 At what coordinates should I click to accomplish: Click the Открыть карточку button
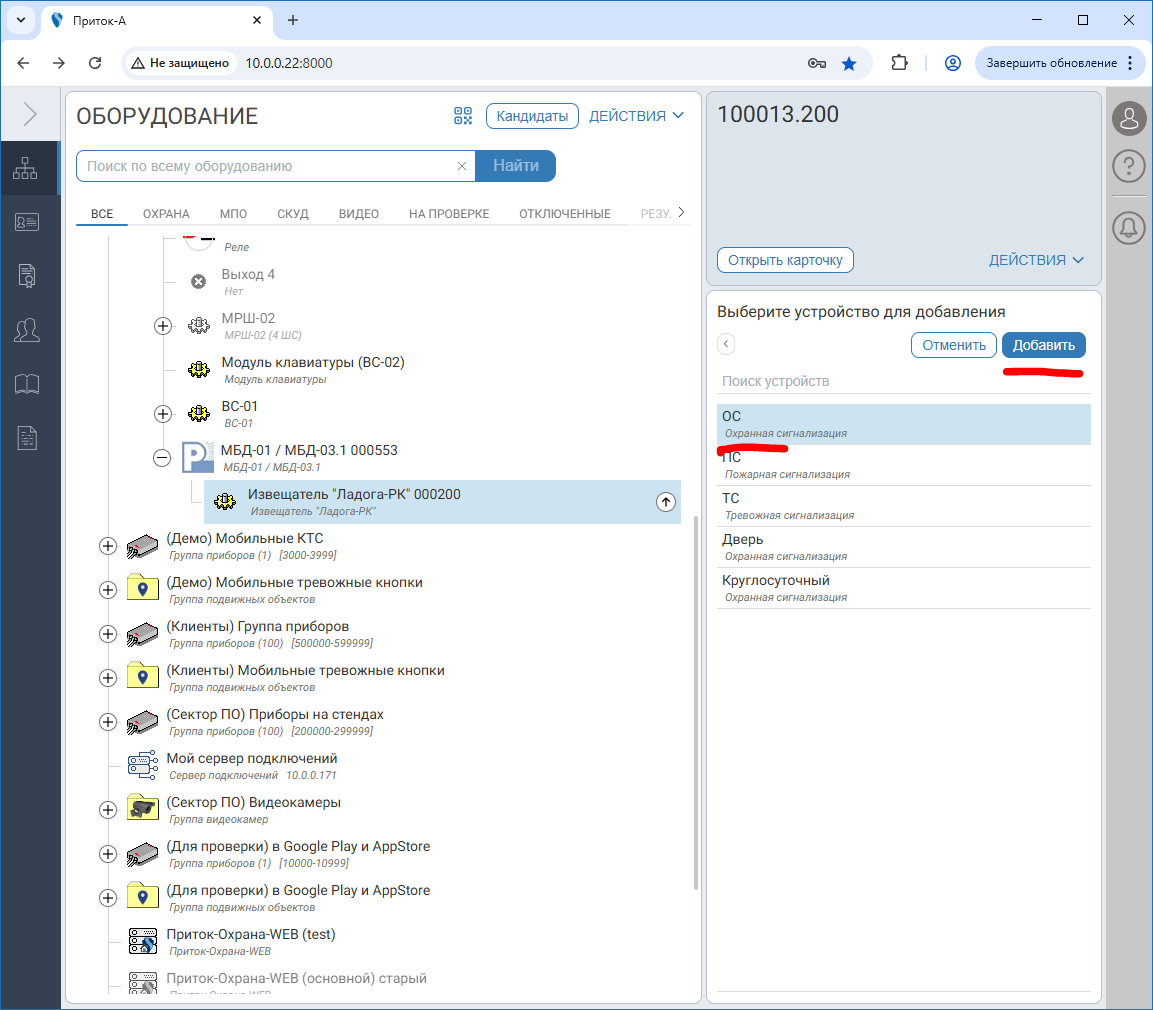pyautogui.click(x=785, y=260)
